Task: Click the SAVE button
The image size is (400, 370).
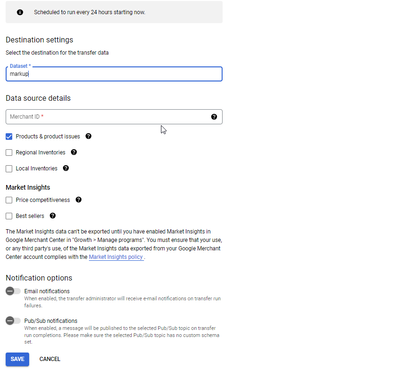Action: pyautogui.click(x=17, y=359)
